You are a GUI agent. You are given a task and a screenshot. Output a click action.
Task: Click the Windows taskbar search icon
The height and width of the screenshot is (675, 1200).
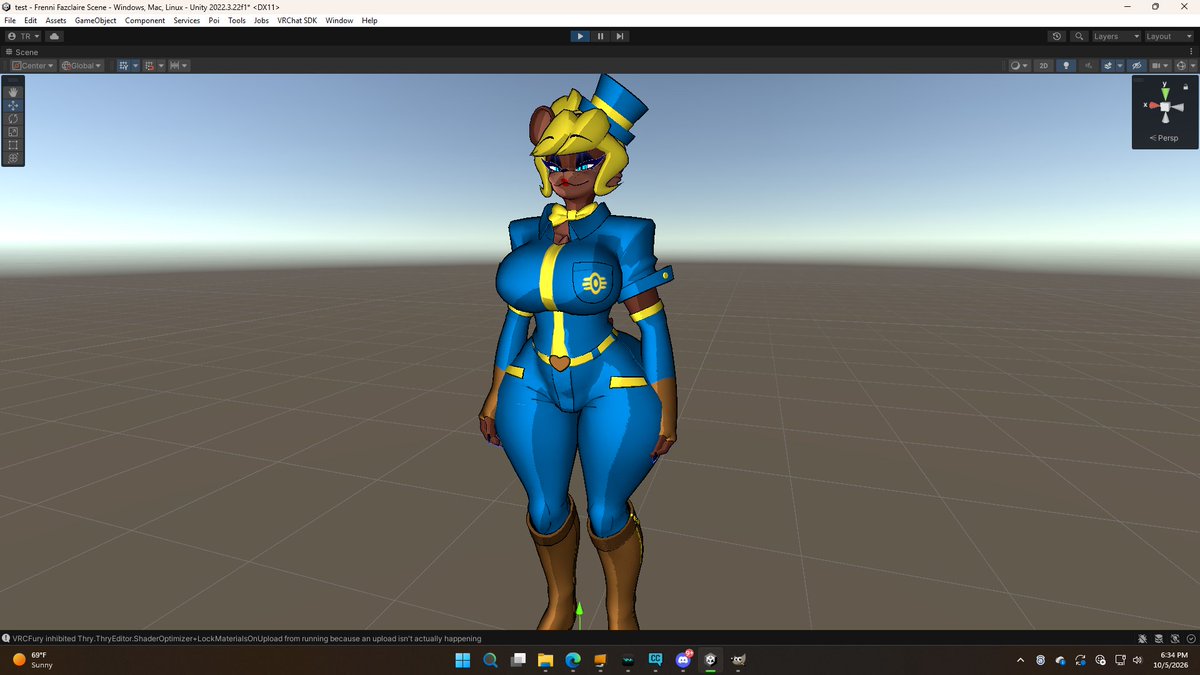pos(490,660)
